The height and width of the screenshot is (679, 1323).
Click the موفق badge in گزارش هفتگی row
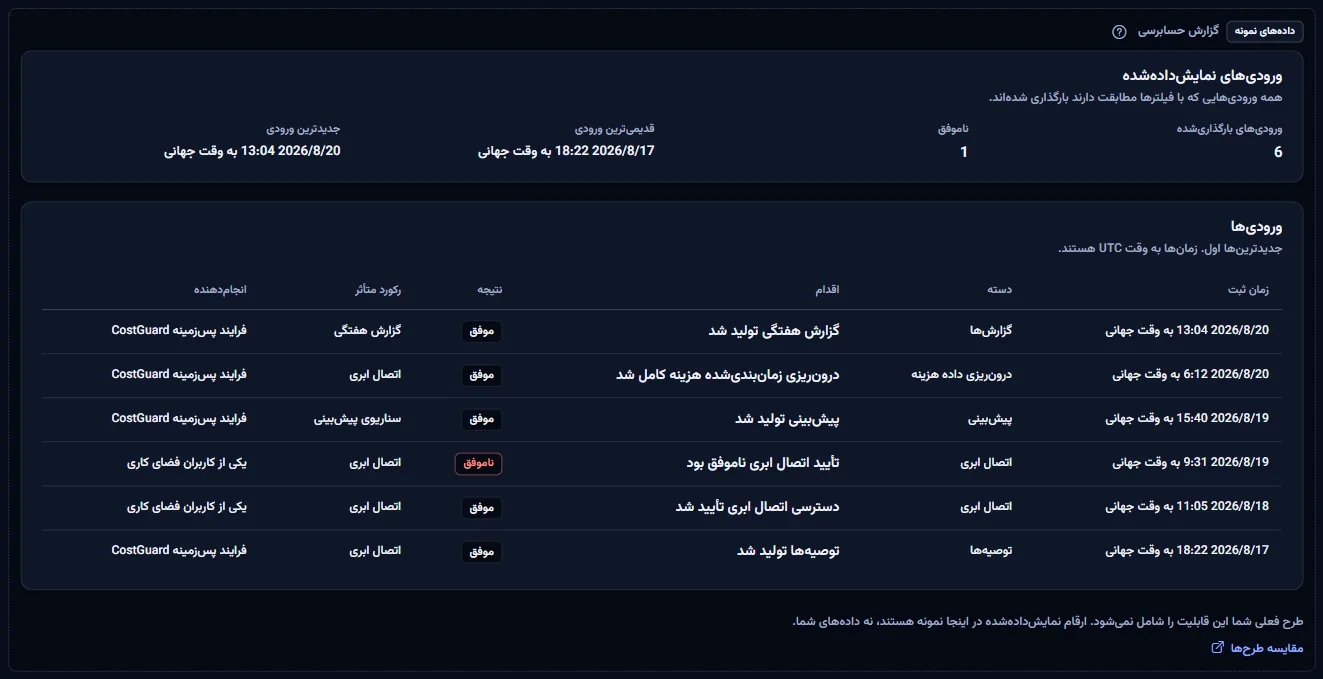point(482,332)
